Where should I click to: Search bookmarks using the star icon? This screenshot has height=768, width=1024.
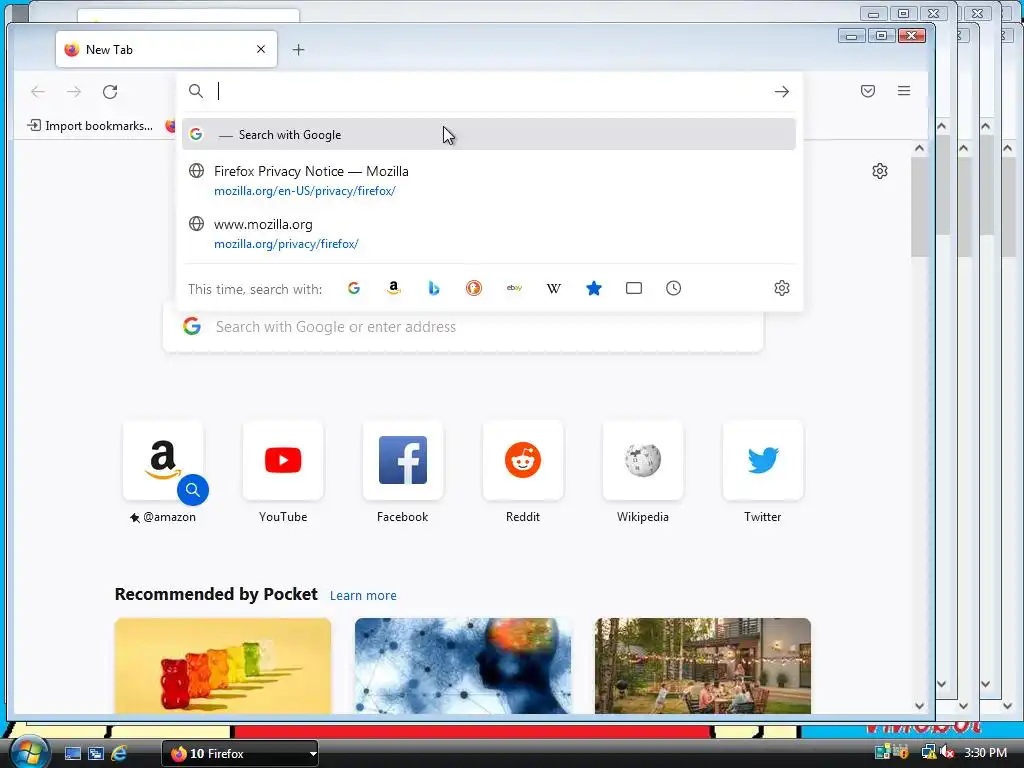click(x=594, y=288)
